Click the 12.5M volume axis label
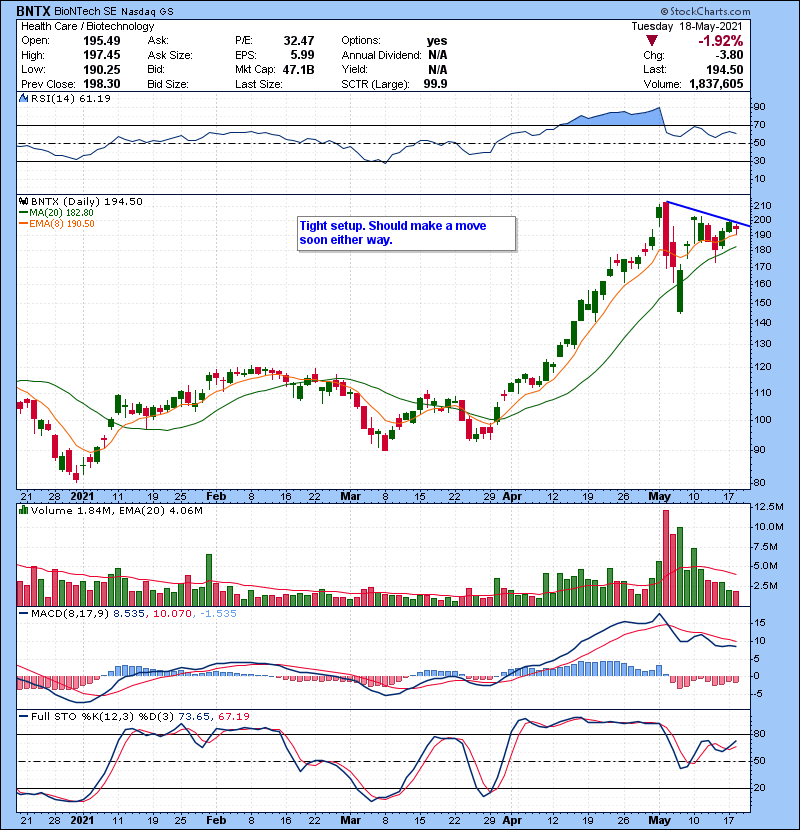This screenshot has height=830, width=800. pyautogui.click(x=769, y=507)
